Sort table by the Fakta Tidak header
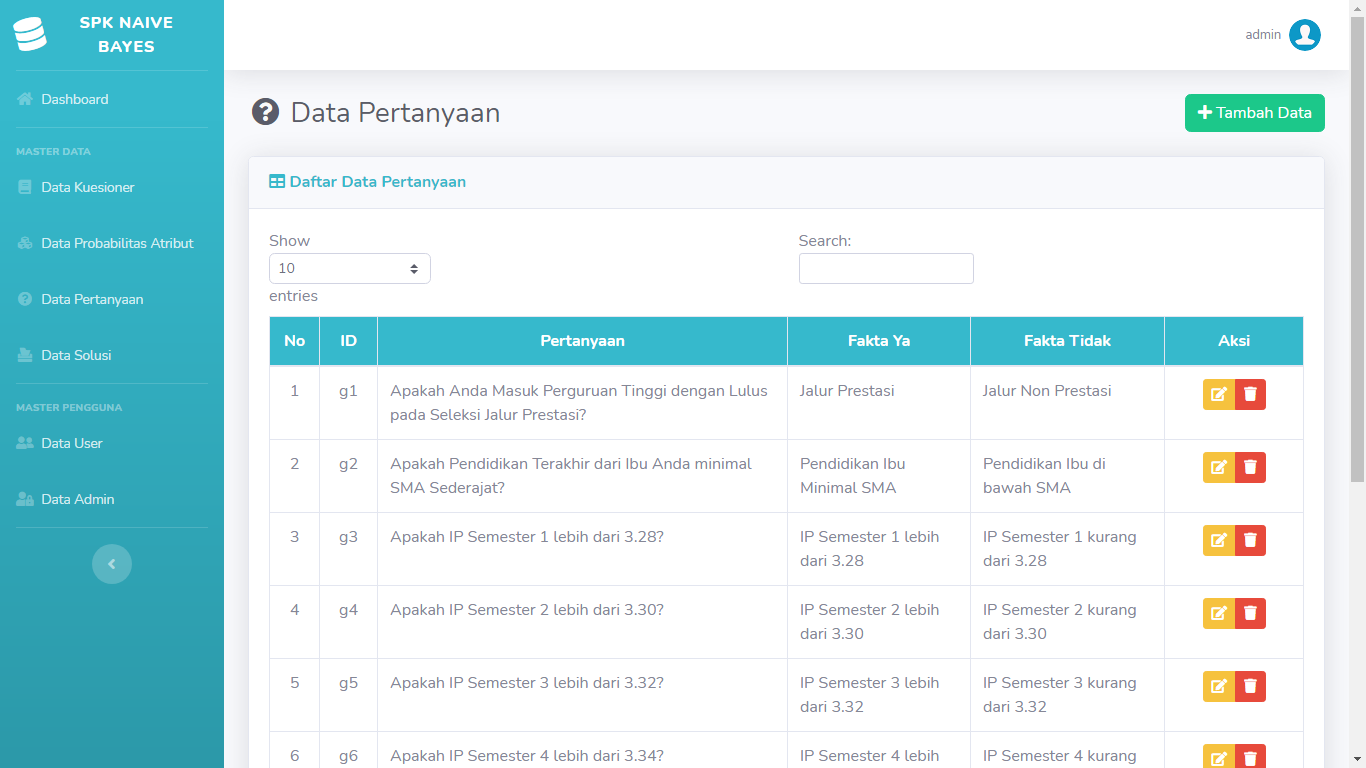 click(1068, 341)
